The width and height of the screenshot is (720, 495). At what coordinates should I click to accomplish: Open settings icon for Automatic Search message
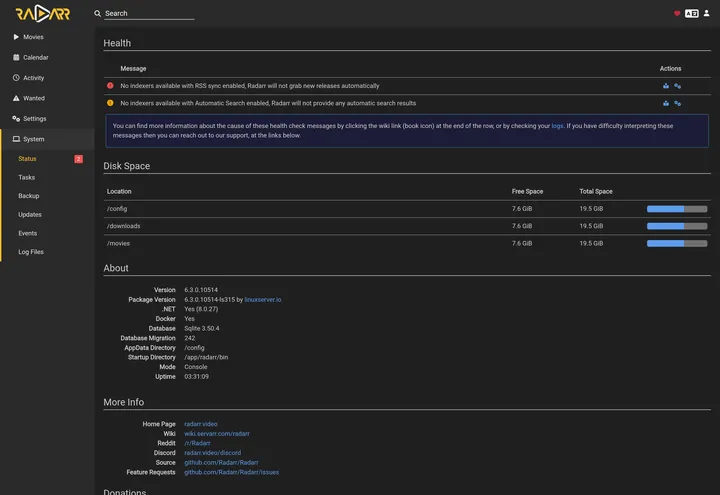tap(677, 103)
